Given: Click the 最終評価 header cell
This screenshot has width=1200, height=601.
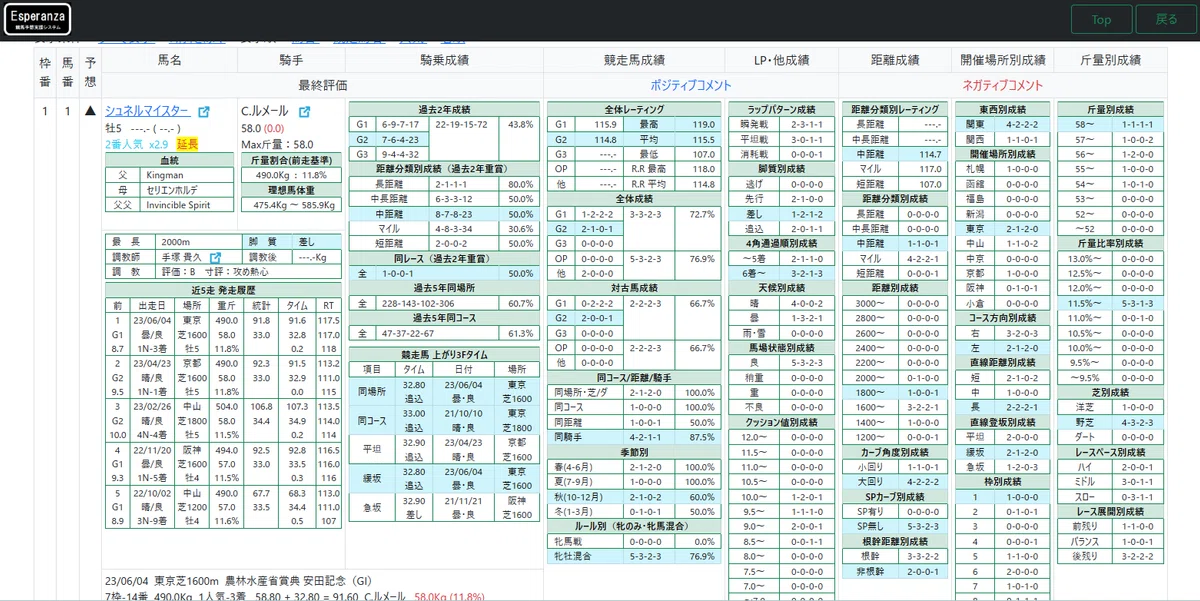Looking at the screenshot, I should (x=323, y=85).
